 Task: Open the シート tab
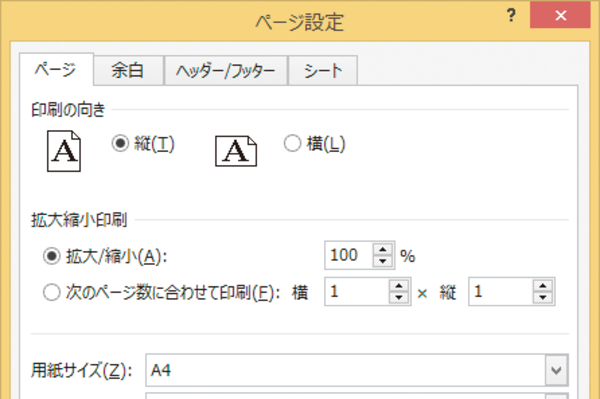click(x=323, y=70)
